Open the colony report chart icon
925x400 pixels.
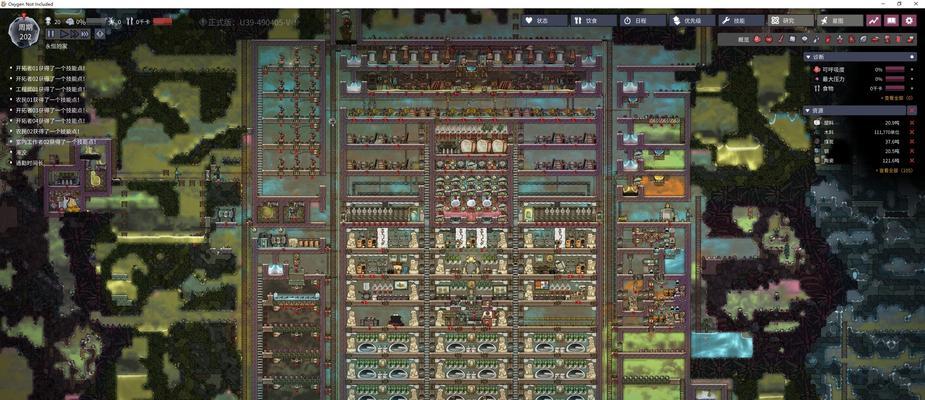(873, 20)
